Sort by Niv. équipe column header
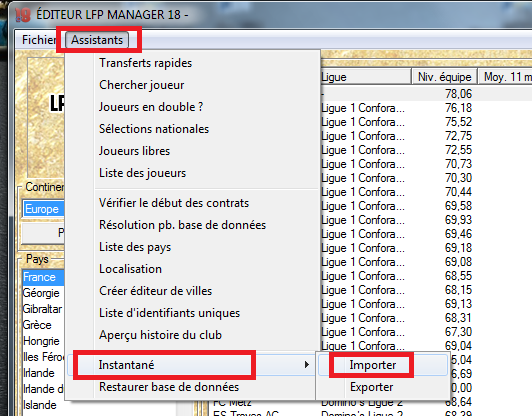The width and height of the screenshot is (532, 416). click(x=444, y=77)
